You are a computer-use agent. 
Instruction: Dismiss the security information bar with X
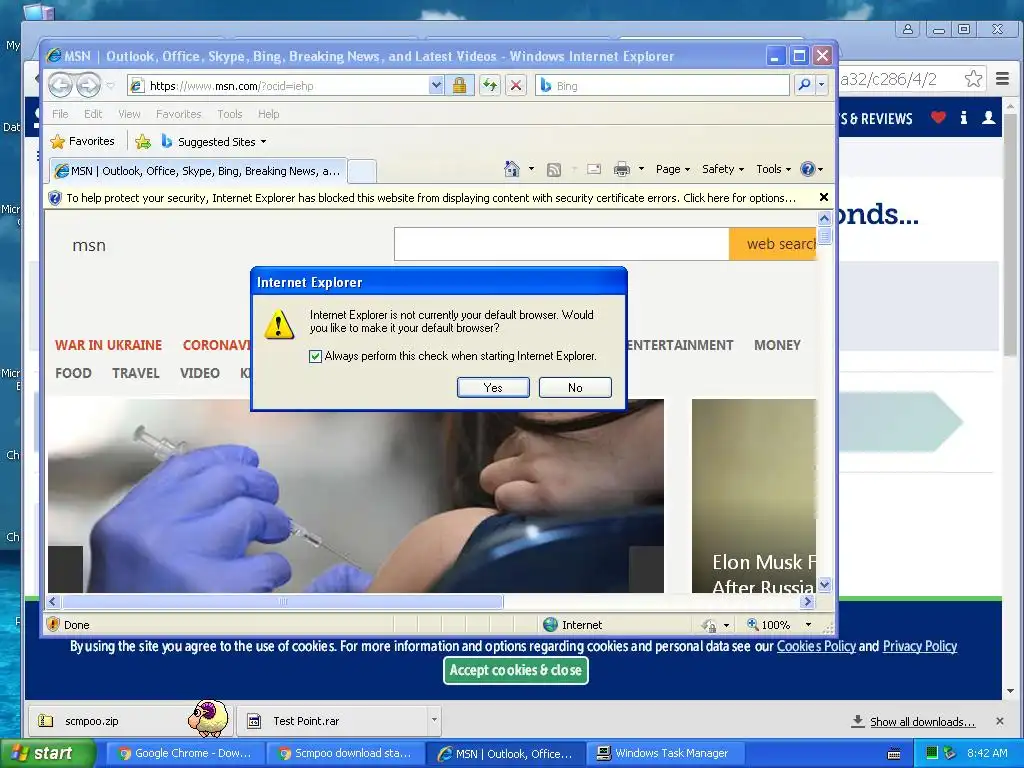coord(824,197)
